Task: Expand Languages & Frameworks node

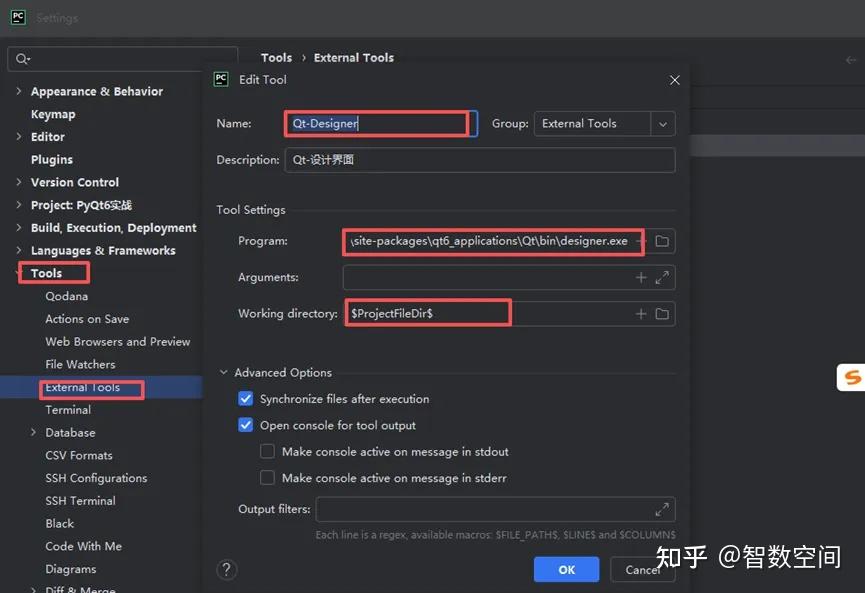Action: [x=19, y=250]
